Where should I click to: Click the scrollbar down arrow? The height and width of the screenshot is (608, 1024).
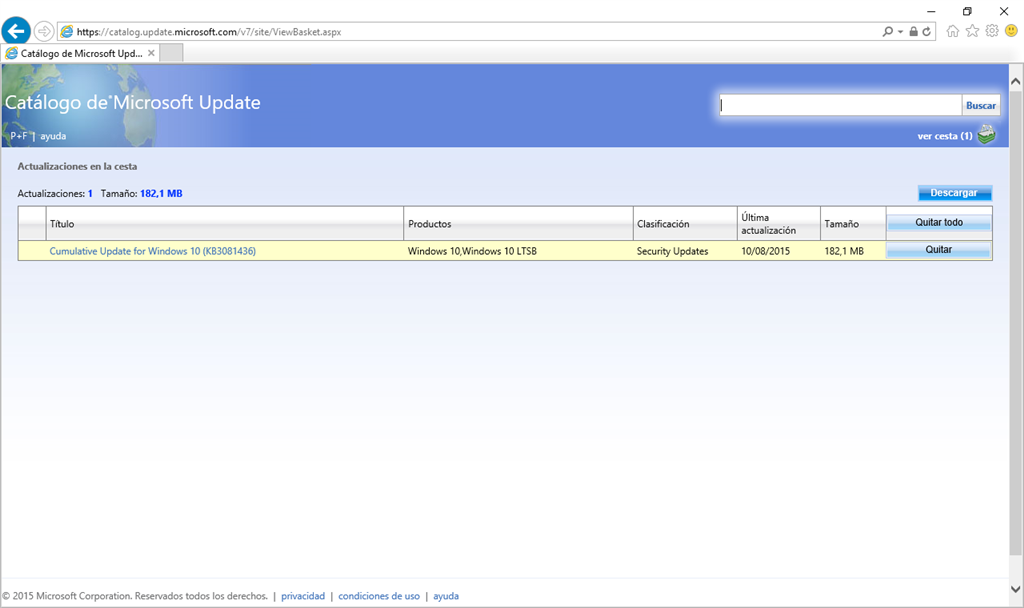pyautogui.click(x=1016, y=588)
